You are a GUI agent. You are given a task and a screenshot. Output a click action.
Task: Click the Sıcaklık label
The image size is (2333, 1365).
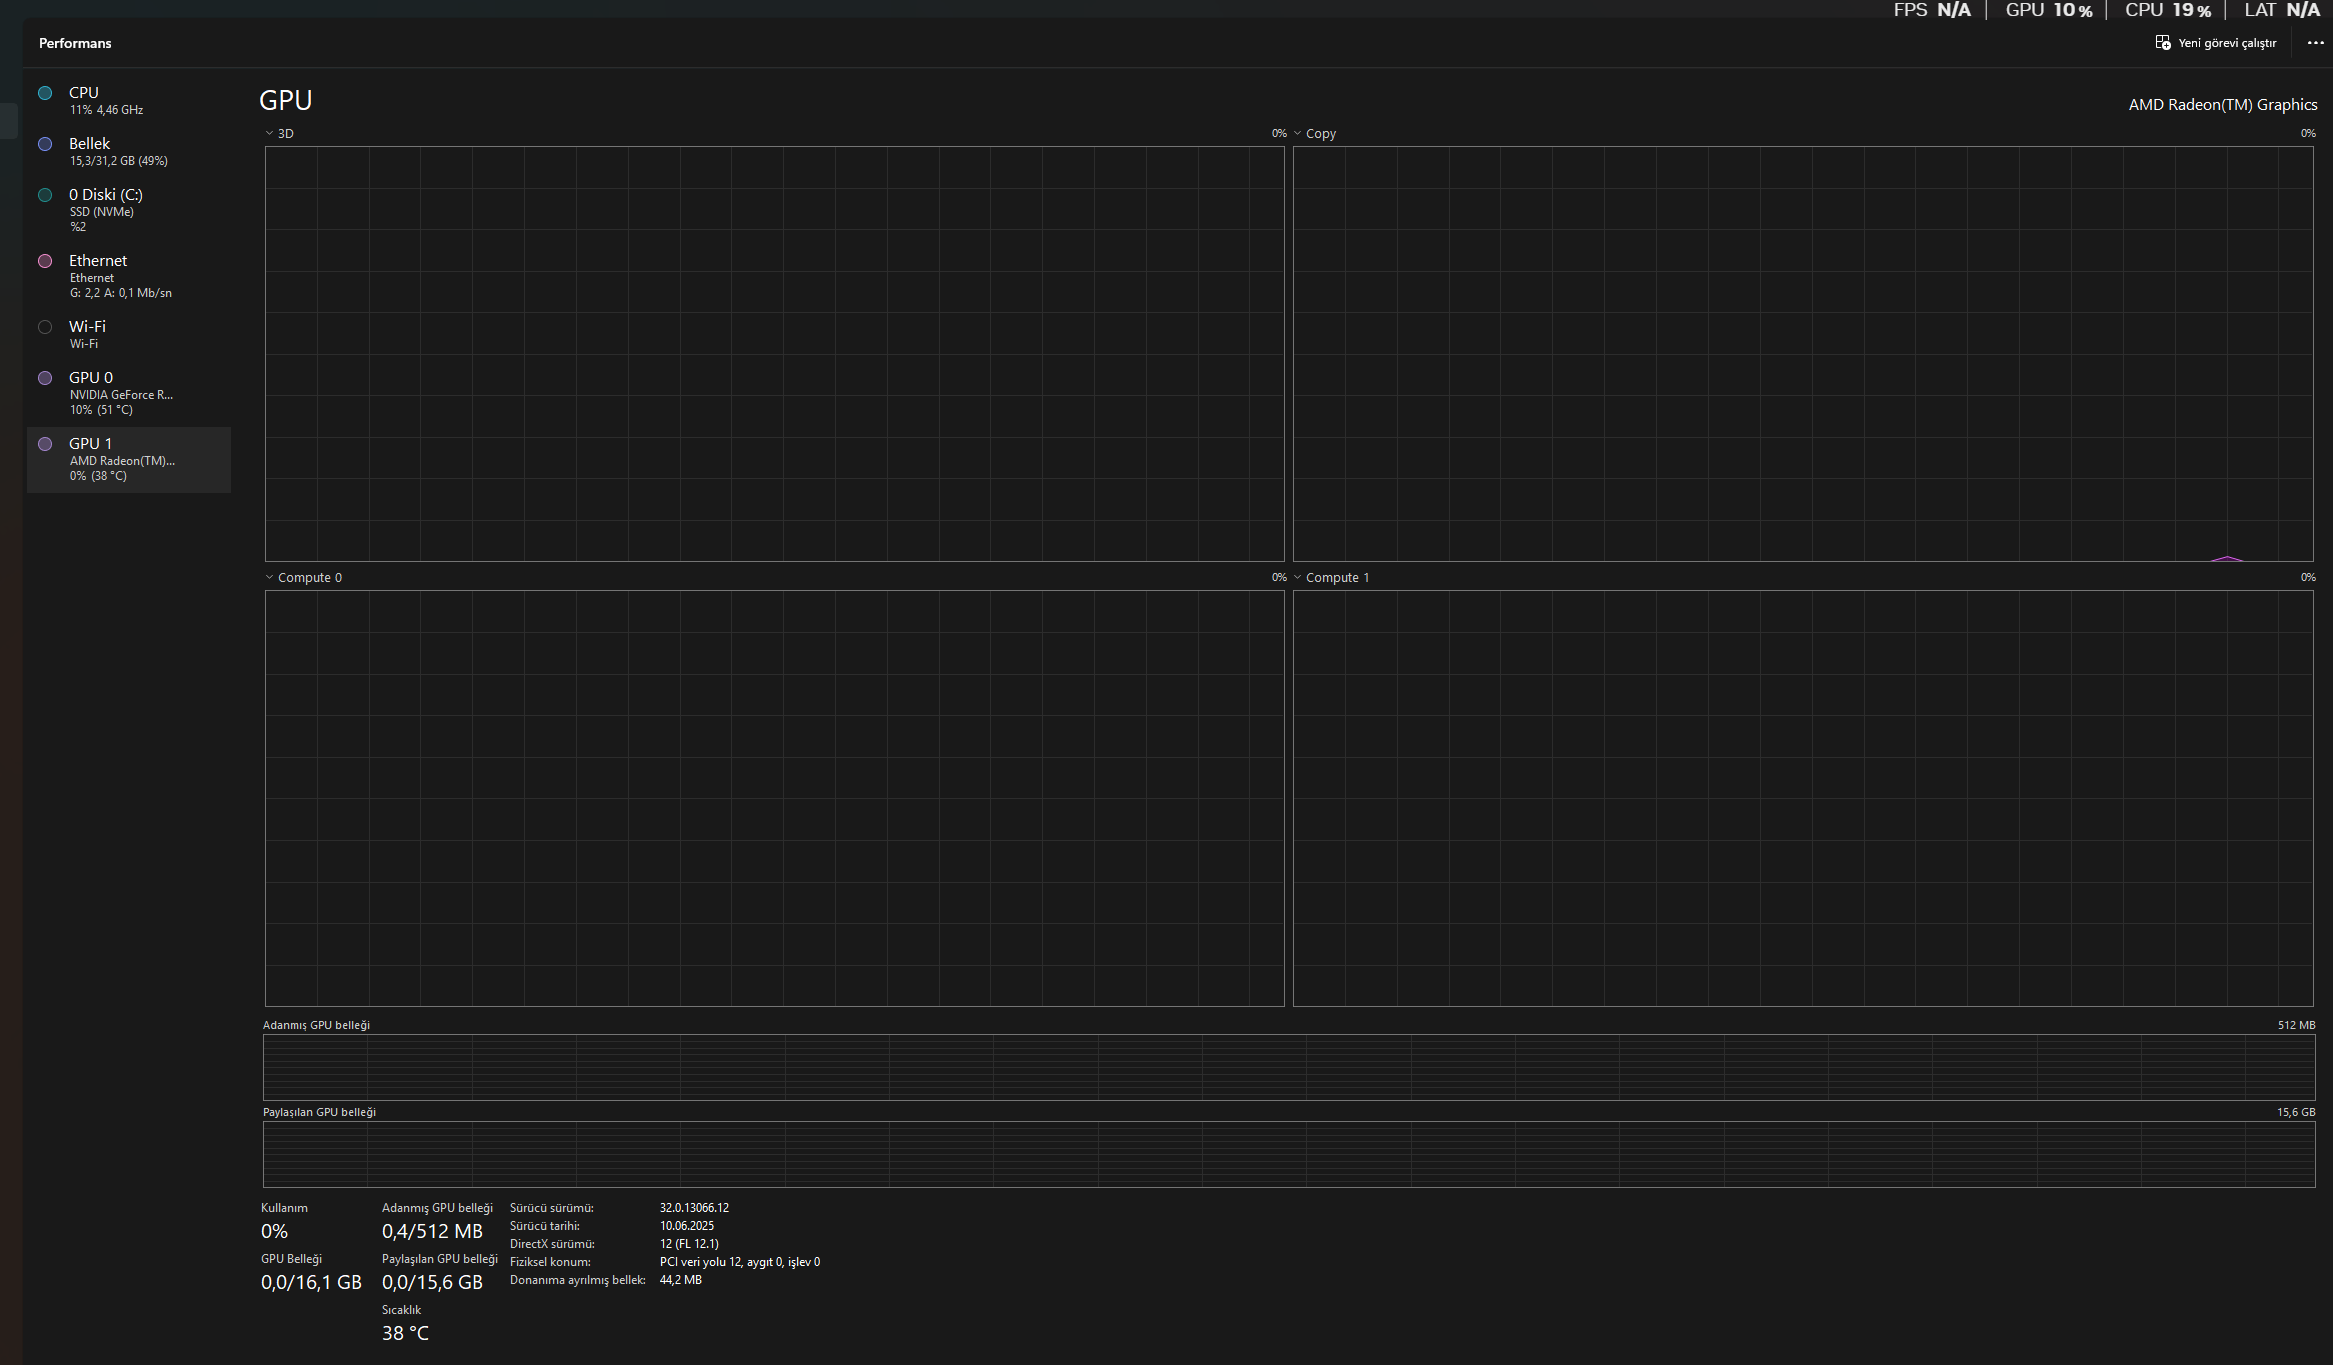[x=401, y=1310]
